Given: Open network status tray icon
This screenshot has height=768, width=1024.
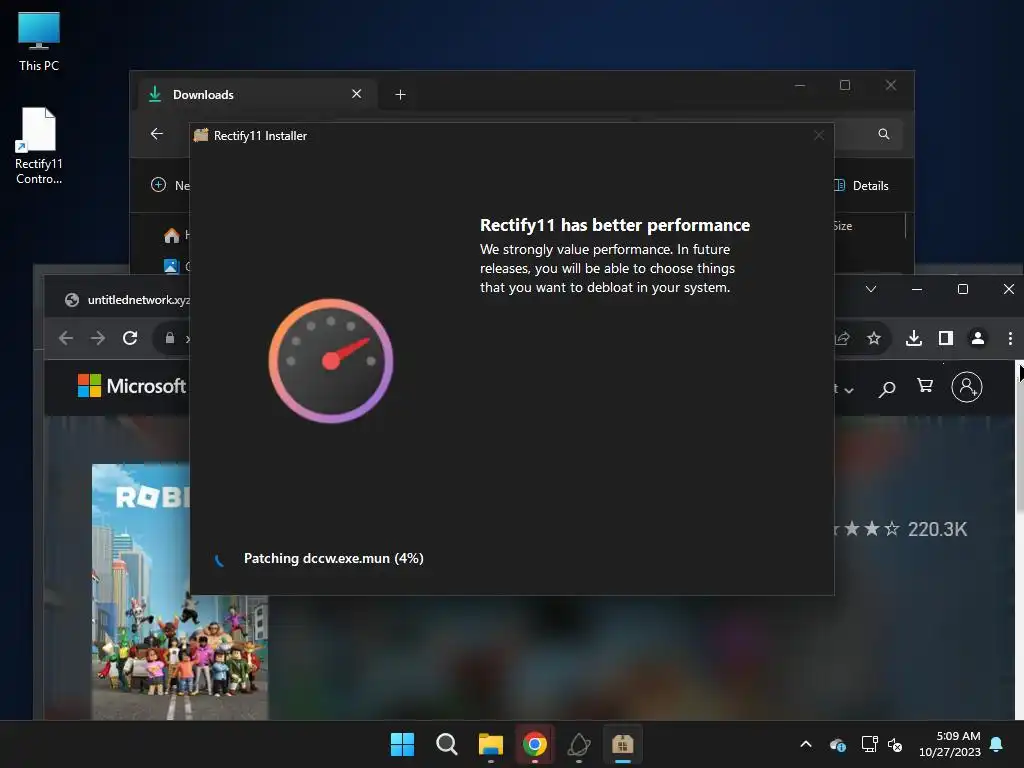Looking at the screenshot, I should [x=869, y=744].
